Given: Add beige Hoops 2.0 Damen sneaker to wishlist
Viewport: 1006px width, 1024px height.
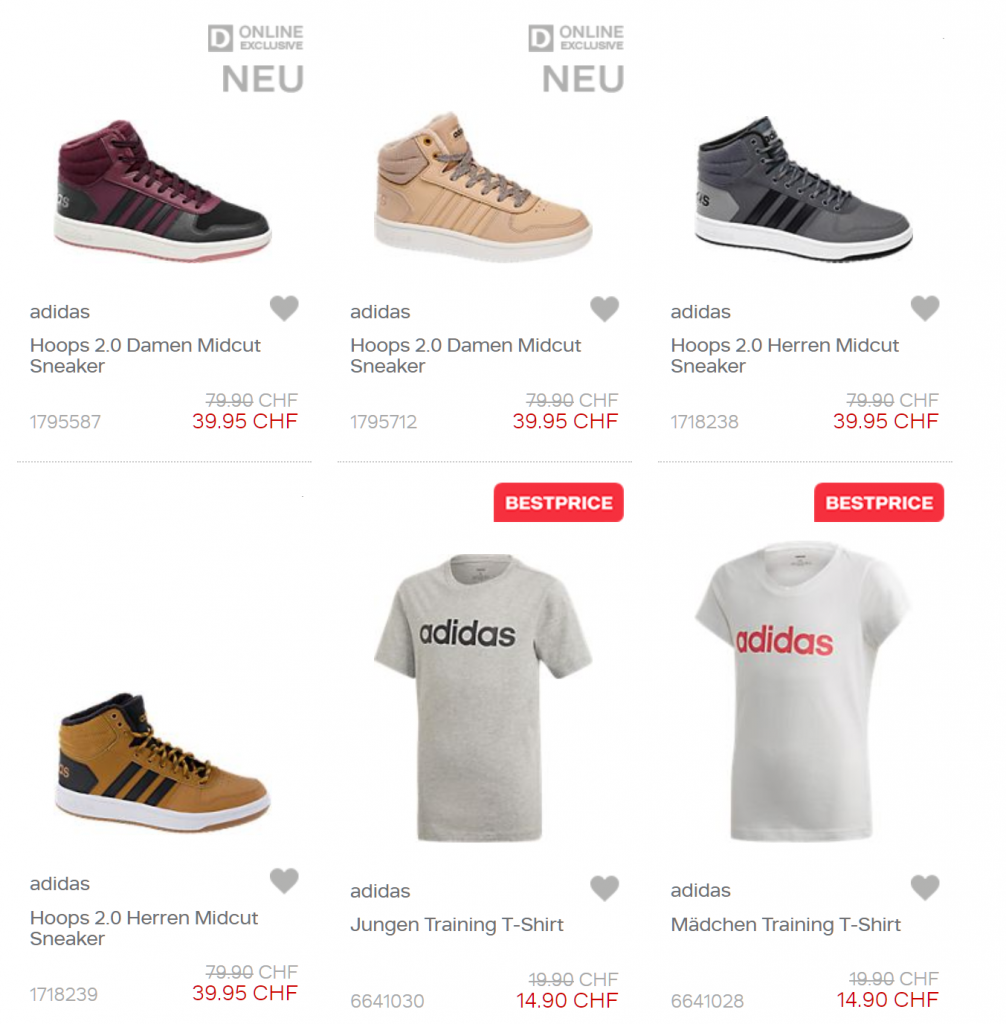Looking at the screenshot, I should point(604,309).
